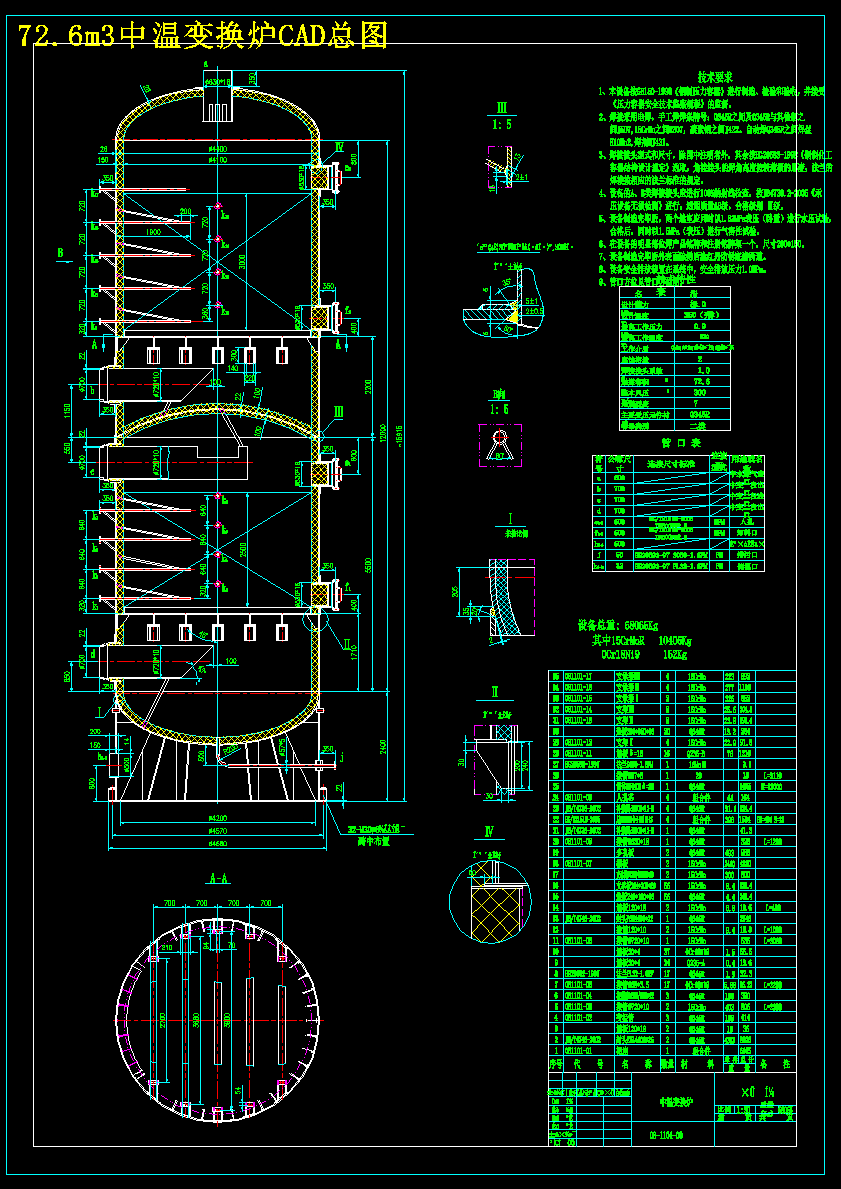
Task: Select the 1150 nozzle spacing dimension
Action: (x=67, y=411)
